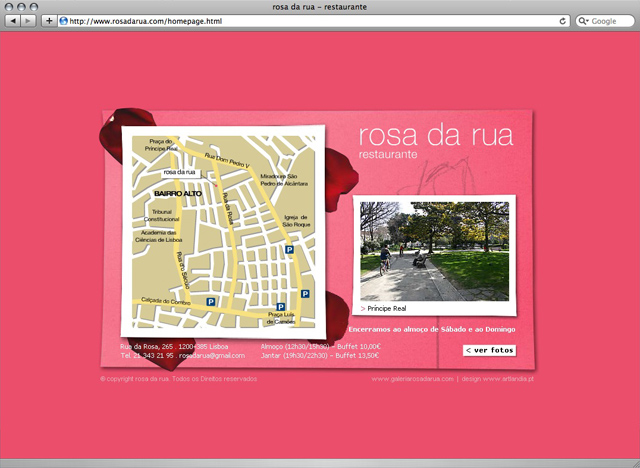Click the Príncipe Real park photo
Viewport: 640px width, 468px height.
pos(434,251)
